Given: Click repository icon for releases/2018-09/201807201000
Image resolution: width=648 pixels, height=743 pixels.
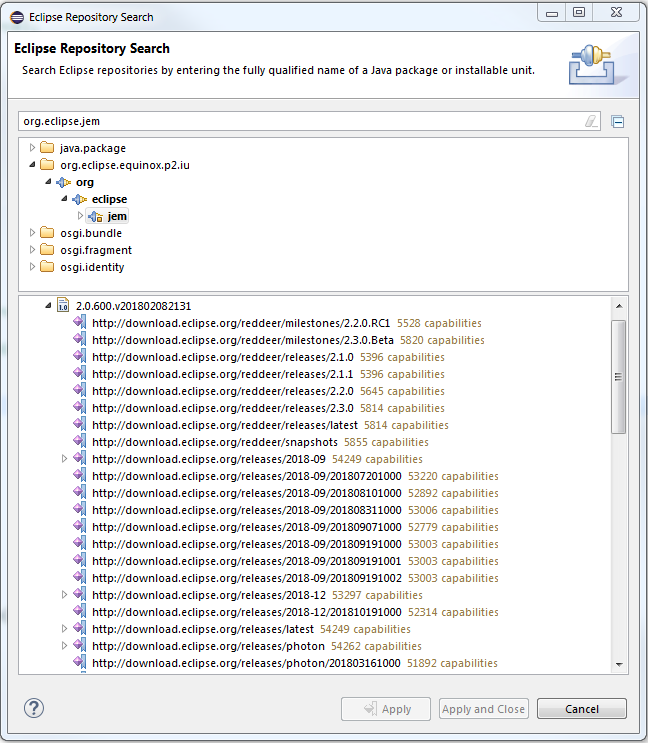Looking at the screenshot, I should [x=80, y=476].
